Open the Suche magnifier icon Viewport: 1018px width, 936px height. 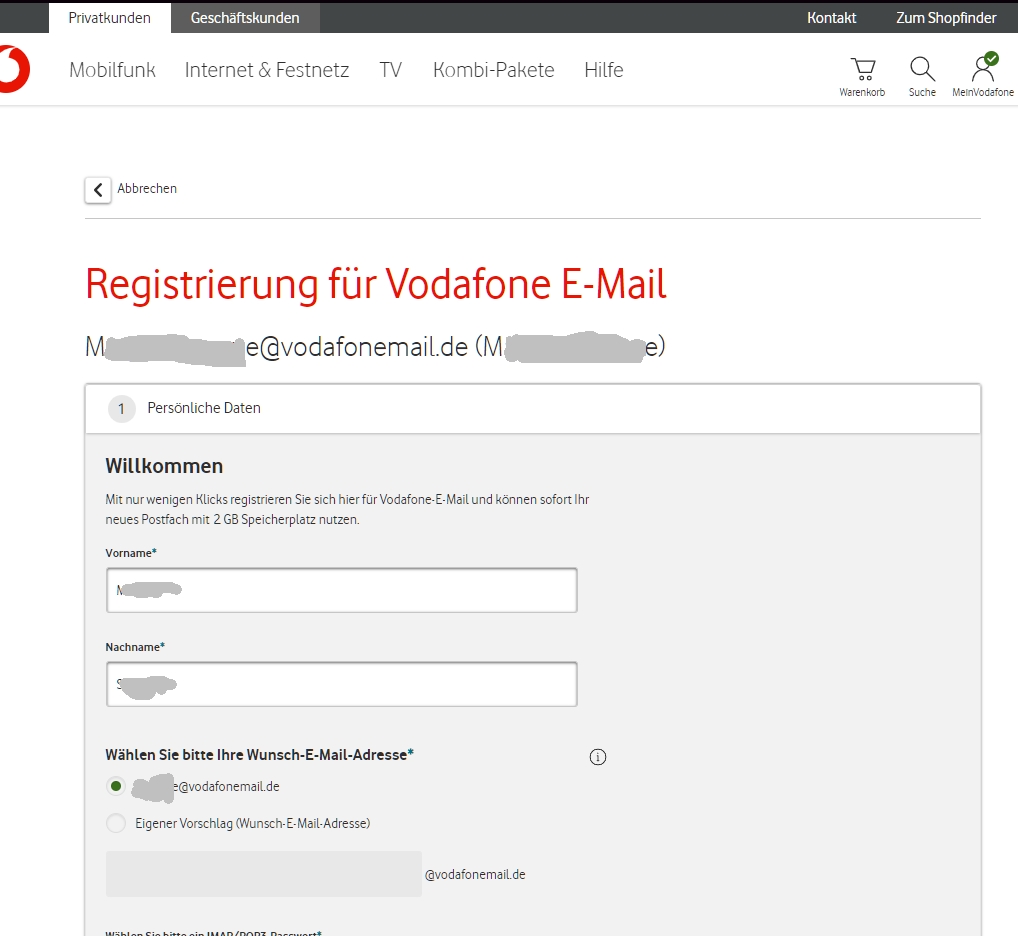(x=922, y=69)
